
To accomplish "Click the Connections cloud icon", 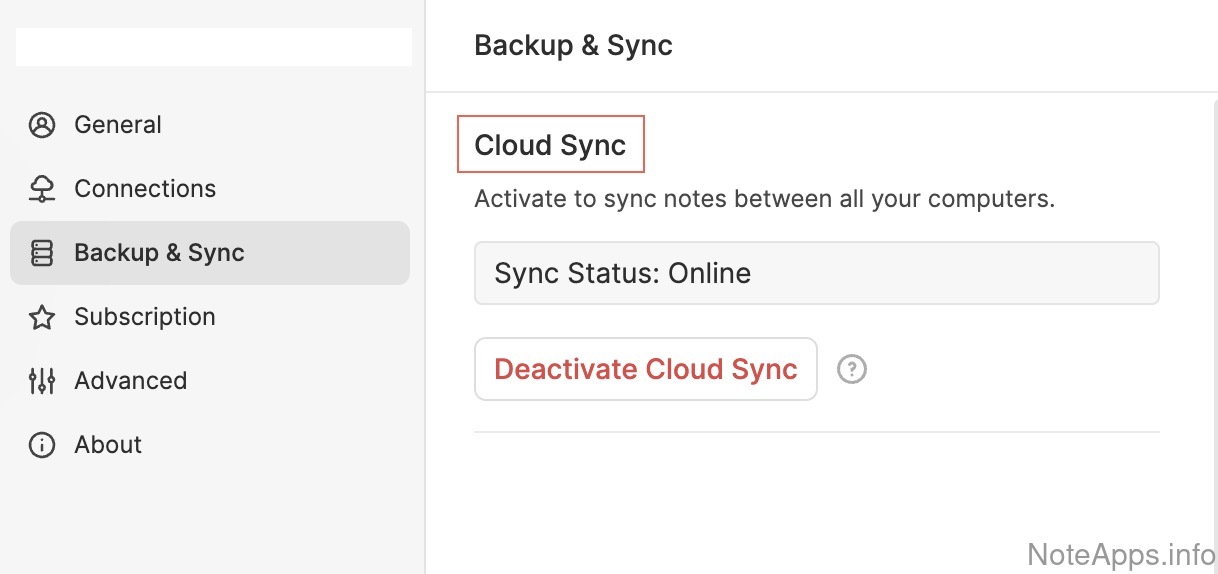I will pyautogui.click(x=42, y=189).
